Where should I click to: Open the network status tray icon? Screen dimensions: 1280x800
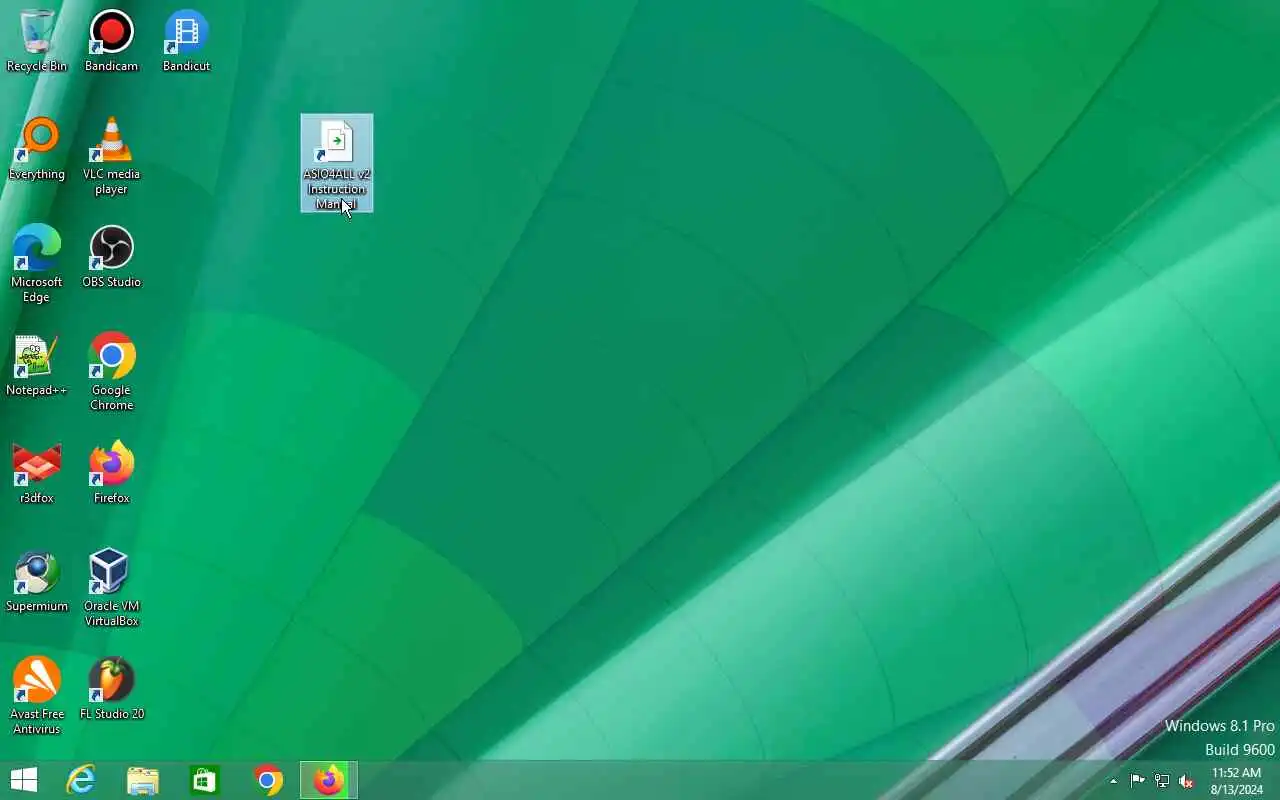click(1162, 781)
